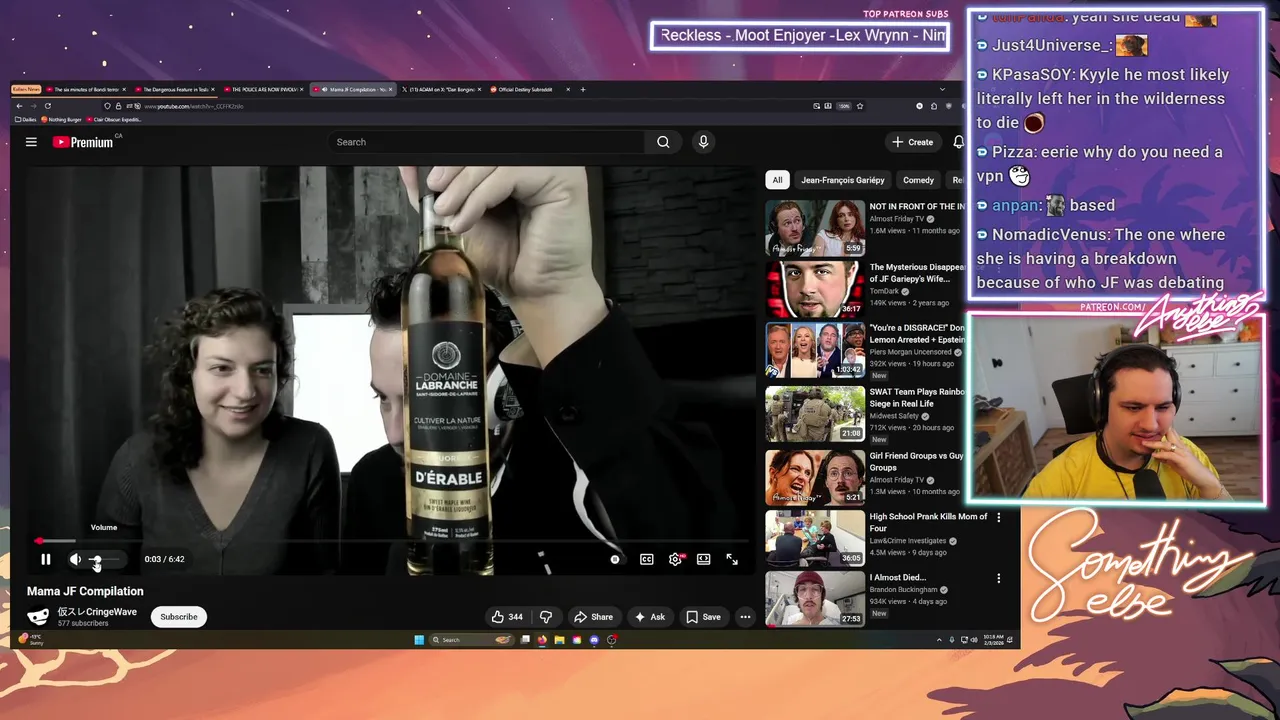Image resolution: width=1280 pixels, height=720 pixels.
Task: Save the video to playlist
Action: click(703, 617)
